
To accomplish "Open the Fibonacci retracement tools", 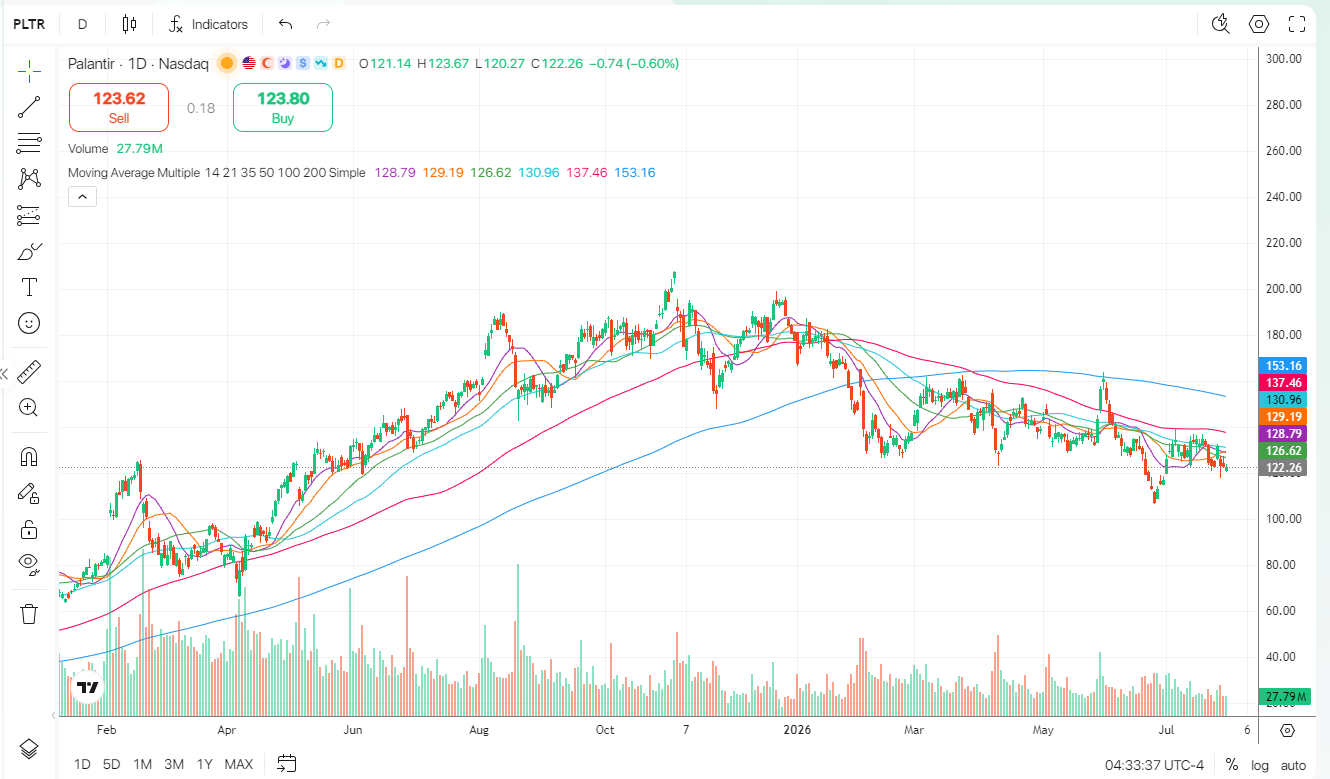I will (29, 143).
